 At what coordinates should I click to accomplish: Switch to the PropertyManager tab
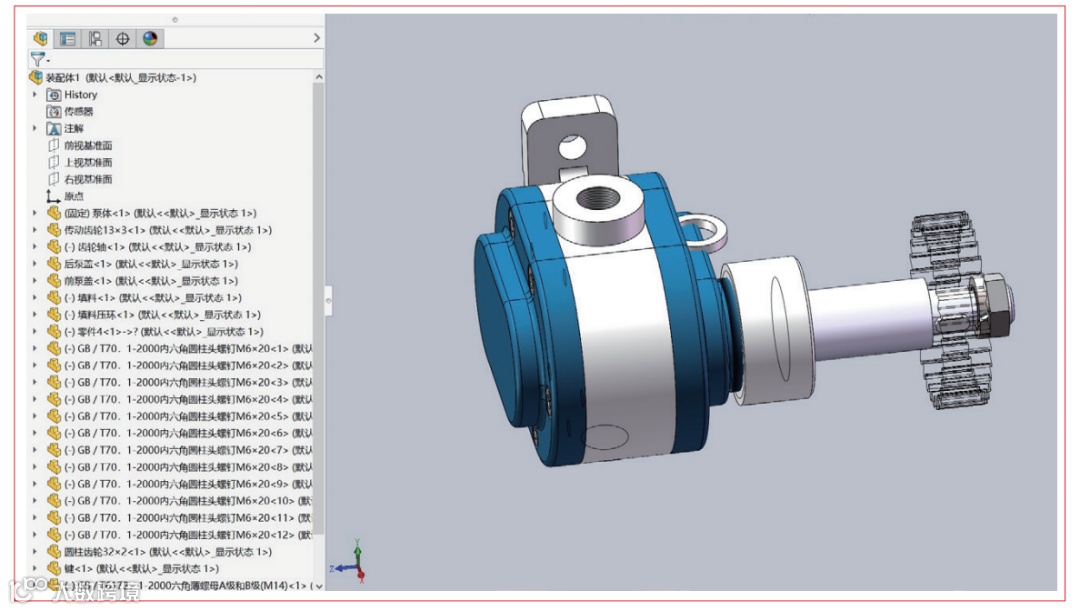point(68,39)
